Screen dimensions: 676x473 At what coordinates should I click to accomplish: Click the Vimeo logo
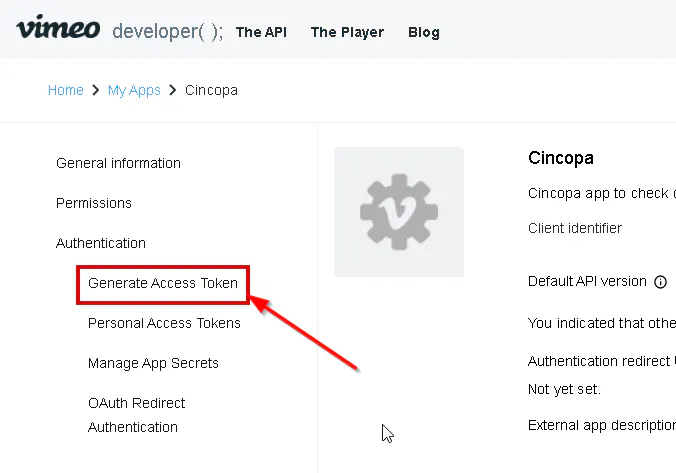[x=58, y=28]
